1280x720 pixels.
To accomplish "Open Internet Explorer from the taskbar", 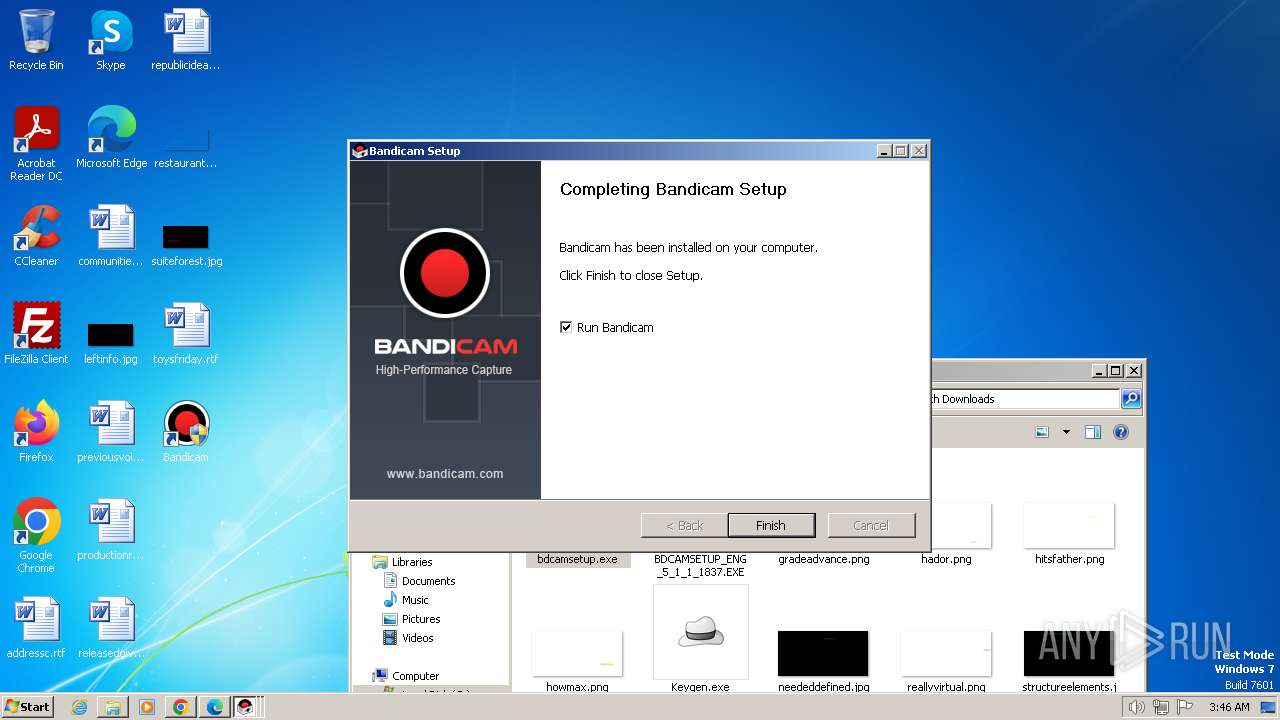I will click(x=79, y=707).
